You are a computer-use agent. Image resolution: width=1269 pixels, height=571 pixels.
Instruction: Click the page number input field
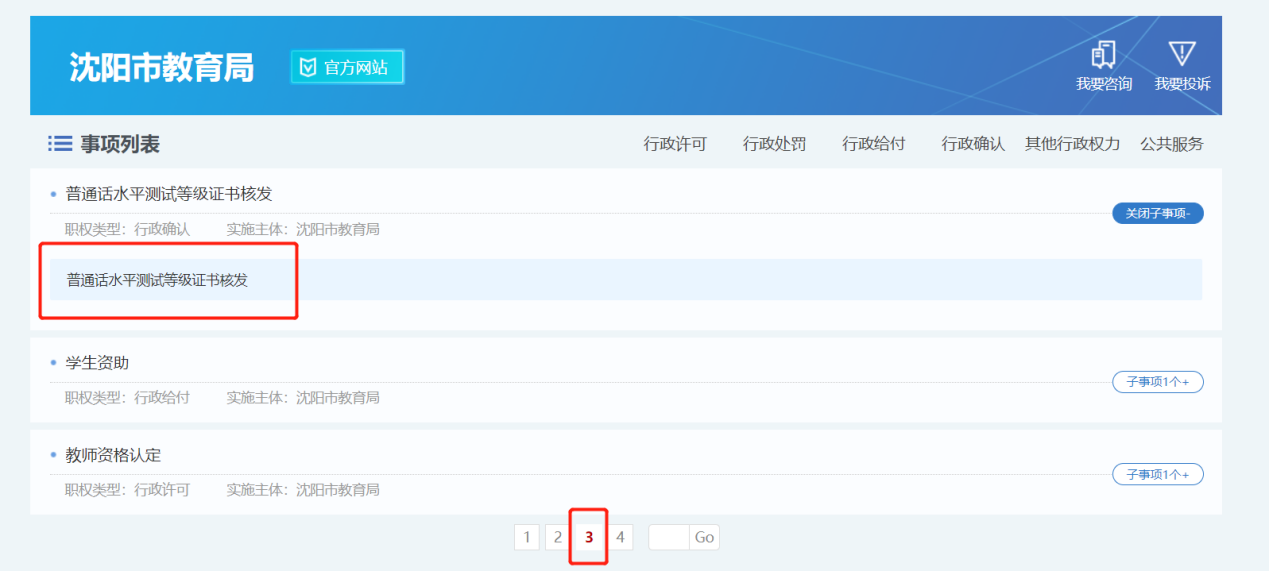(x=669, y=537)
